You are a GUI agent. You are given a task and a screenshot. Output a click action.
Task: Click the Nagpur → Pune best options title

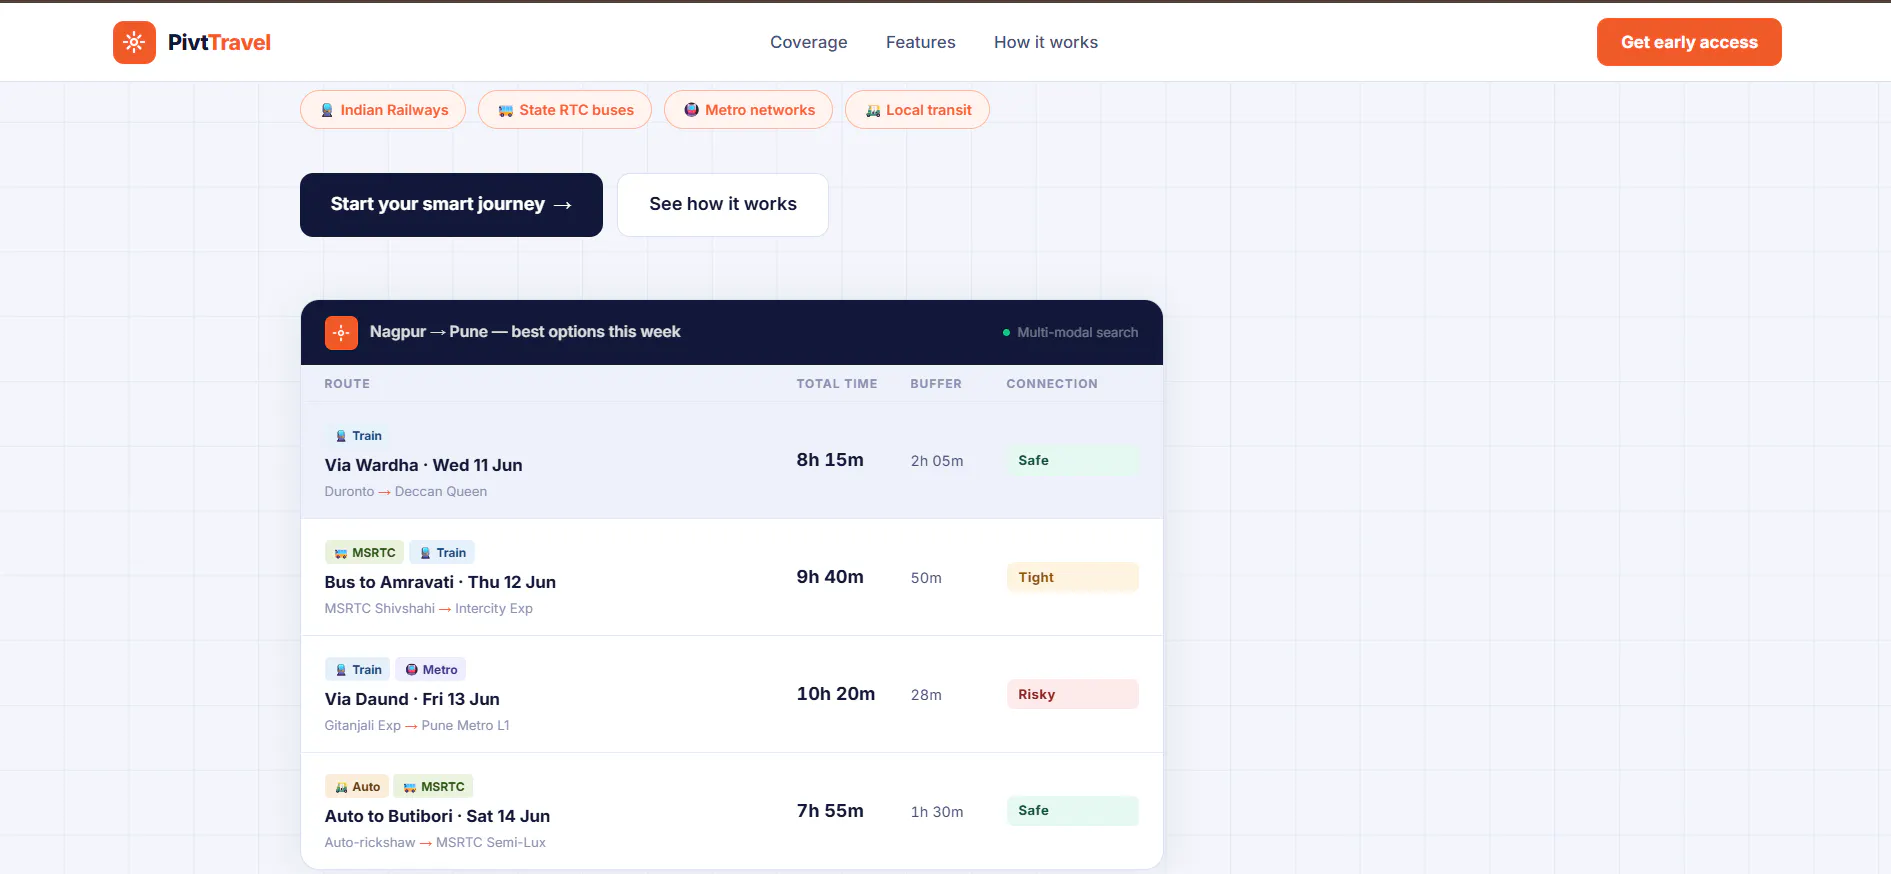525,332
